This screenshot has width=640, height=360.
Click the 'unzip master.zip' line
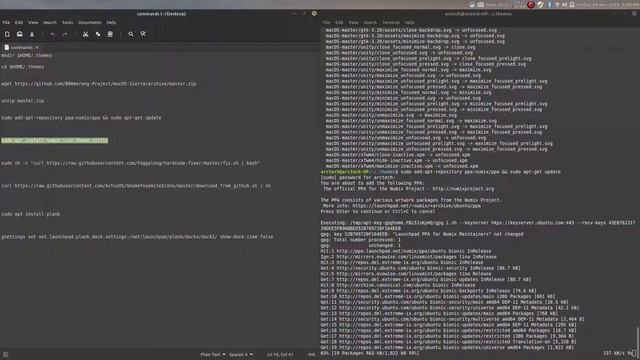pos(22,100)
